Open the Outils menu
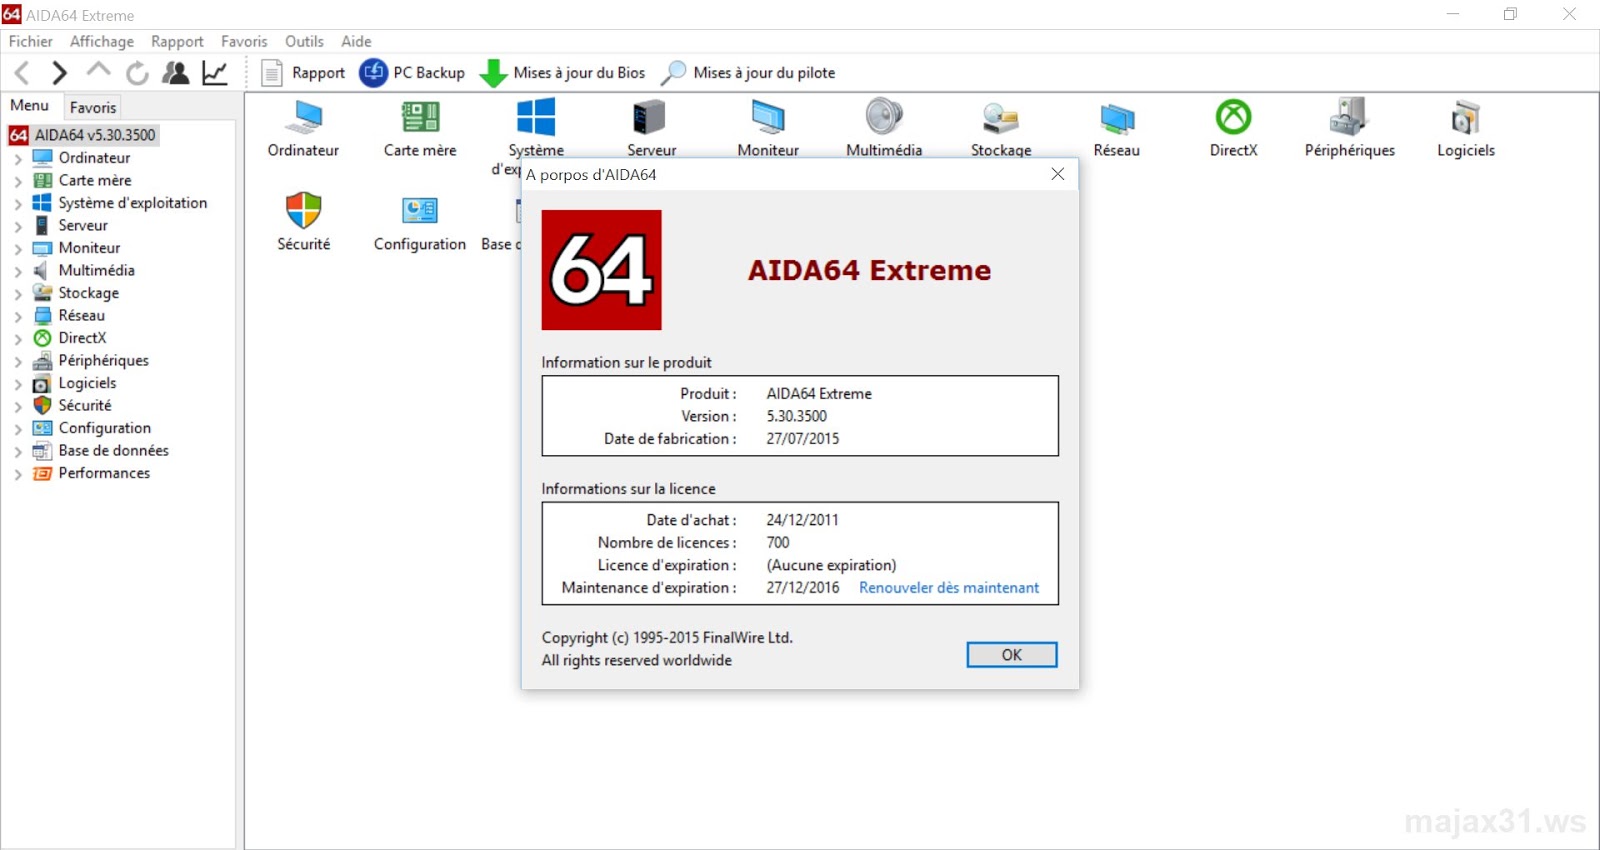Image resolution: width=1600 pixels, height=850 pixels. click(x=304, y=42)
